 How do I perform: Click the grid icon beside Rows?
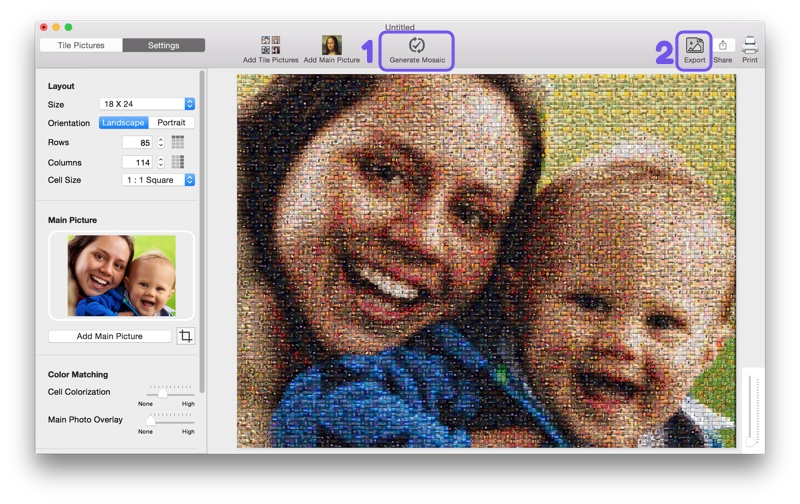tap(178, 142)
